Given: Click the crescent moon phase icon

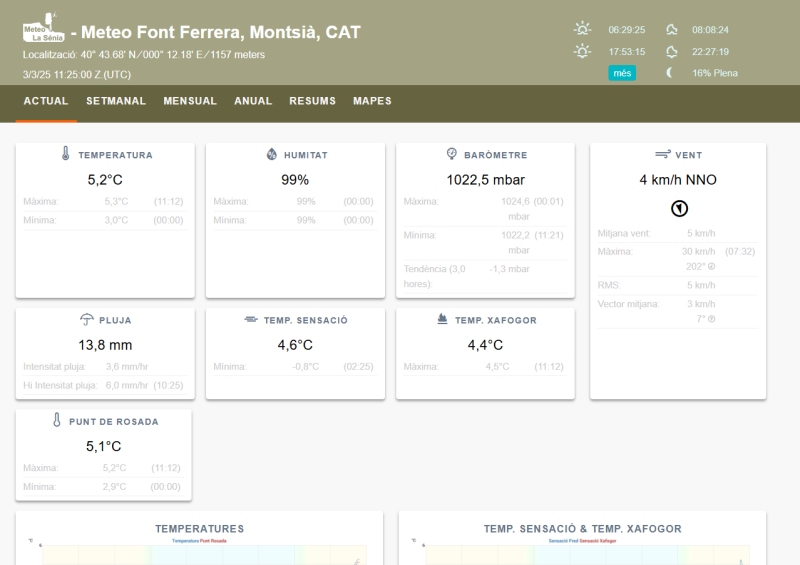Looking at the screenshot, I should coord(670,73).
